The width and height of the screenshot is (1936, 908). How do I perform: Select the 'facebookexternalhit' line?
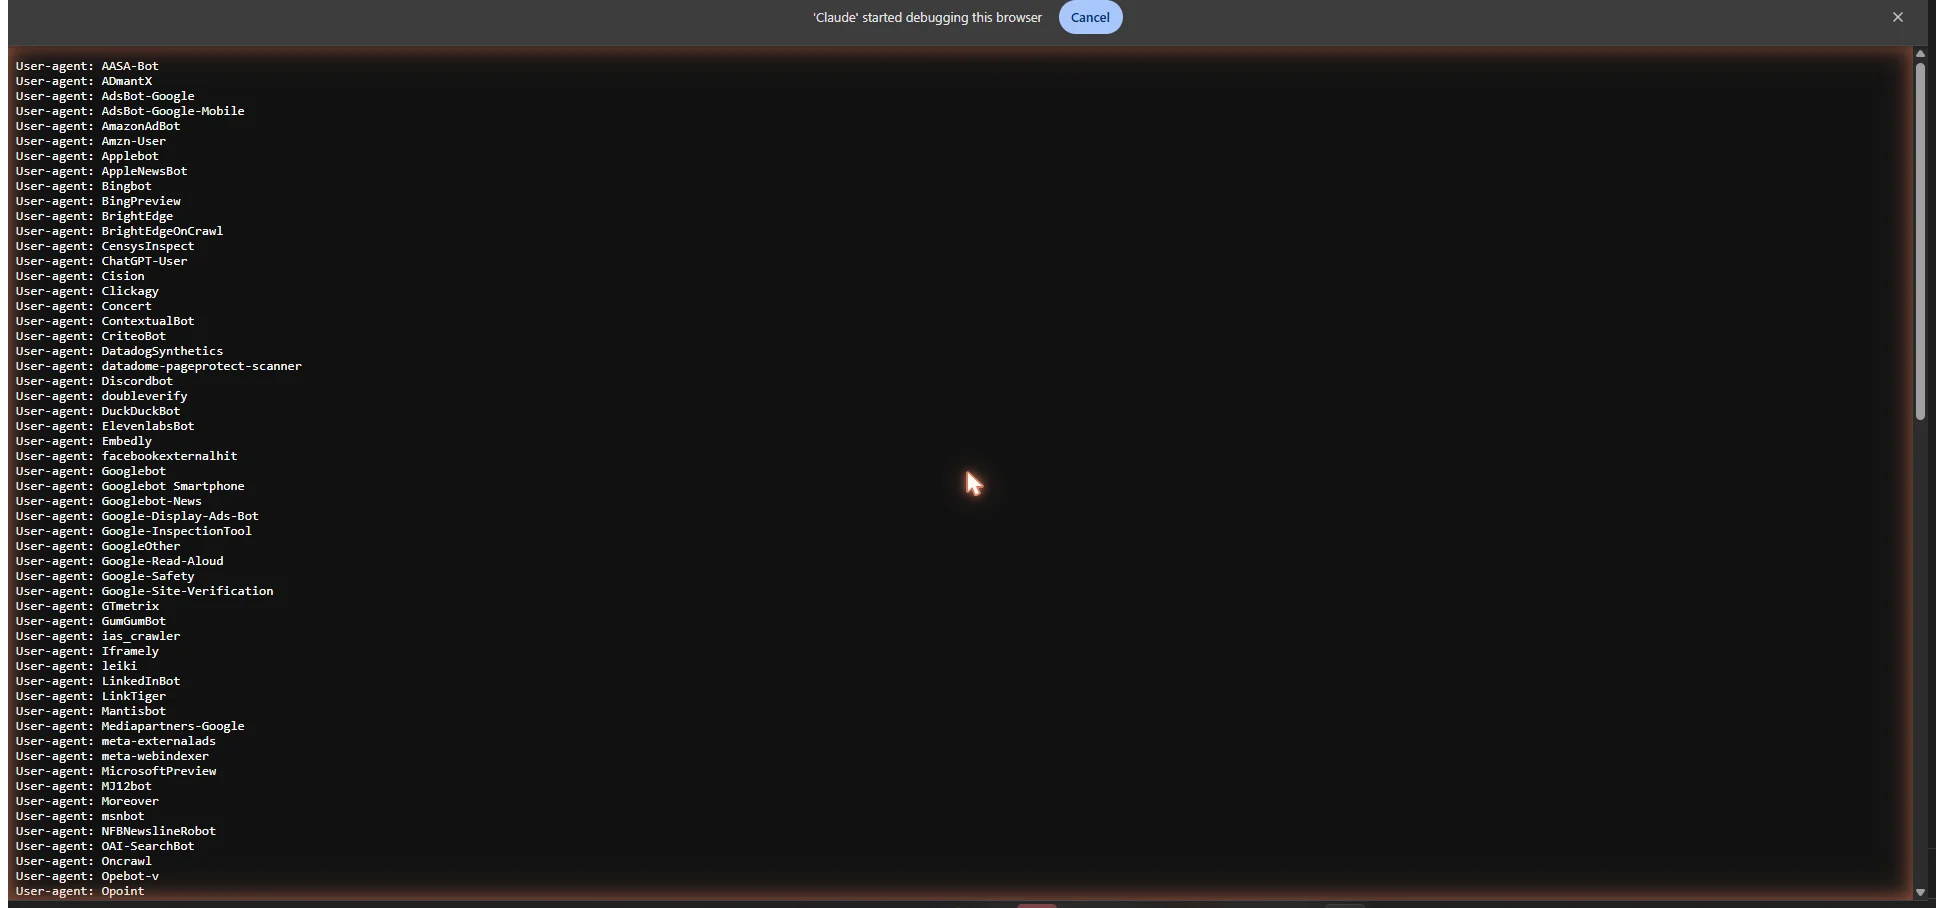(127, 456)
